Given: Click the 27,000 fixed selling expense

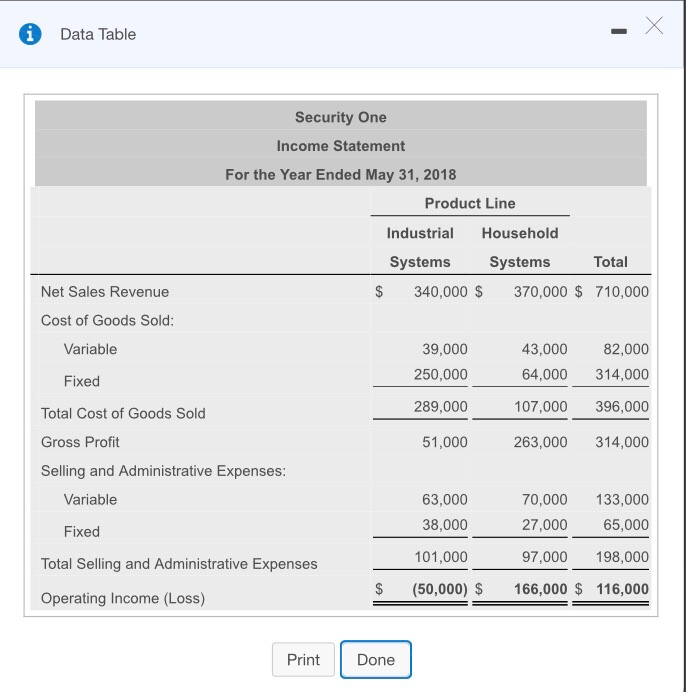Looking at the screenshot, I should click(545, 525).
